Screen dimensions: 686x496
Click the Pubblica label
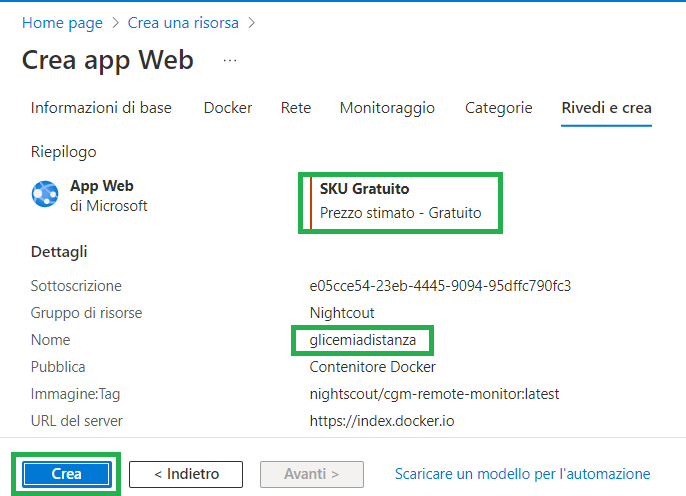(x=58, y=367)
